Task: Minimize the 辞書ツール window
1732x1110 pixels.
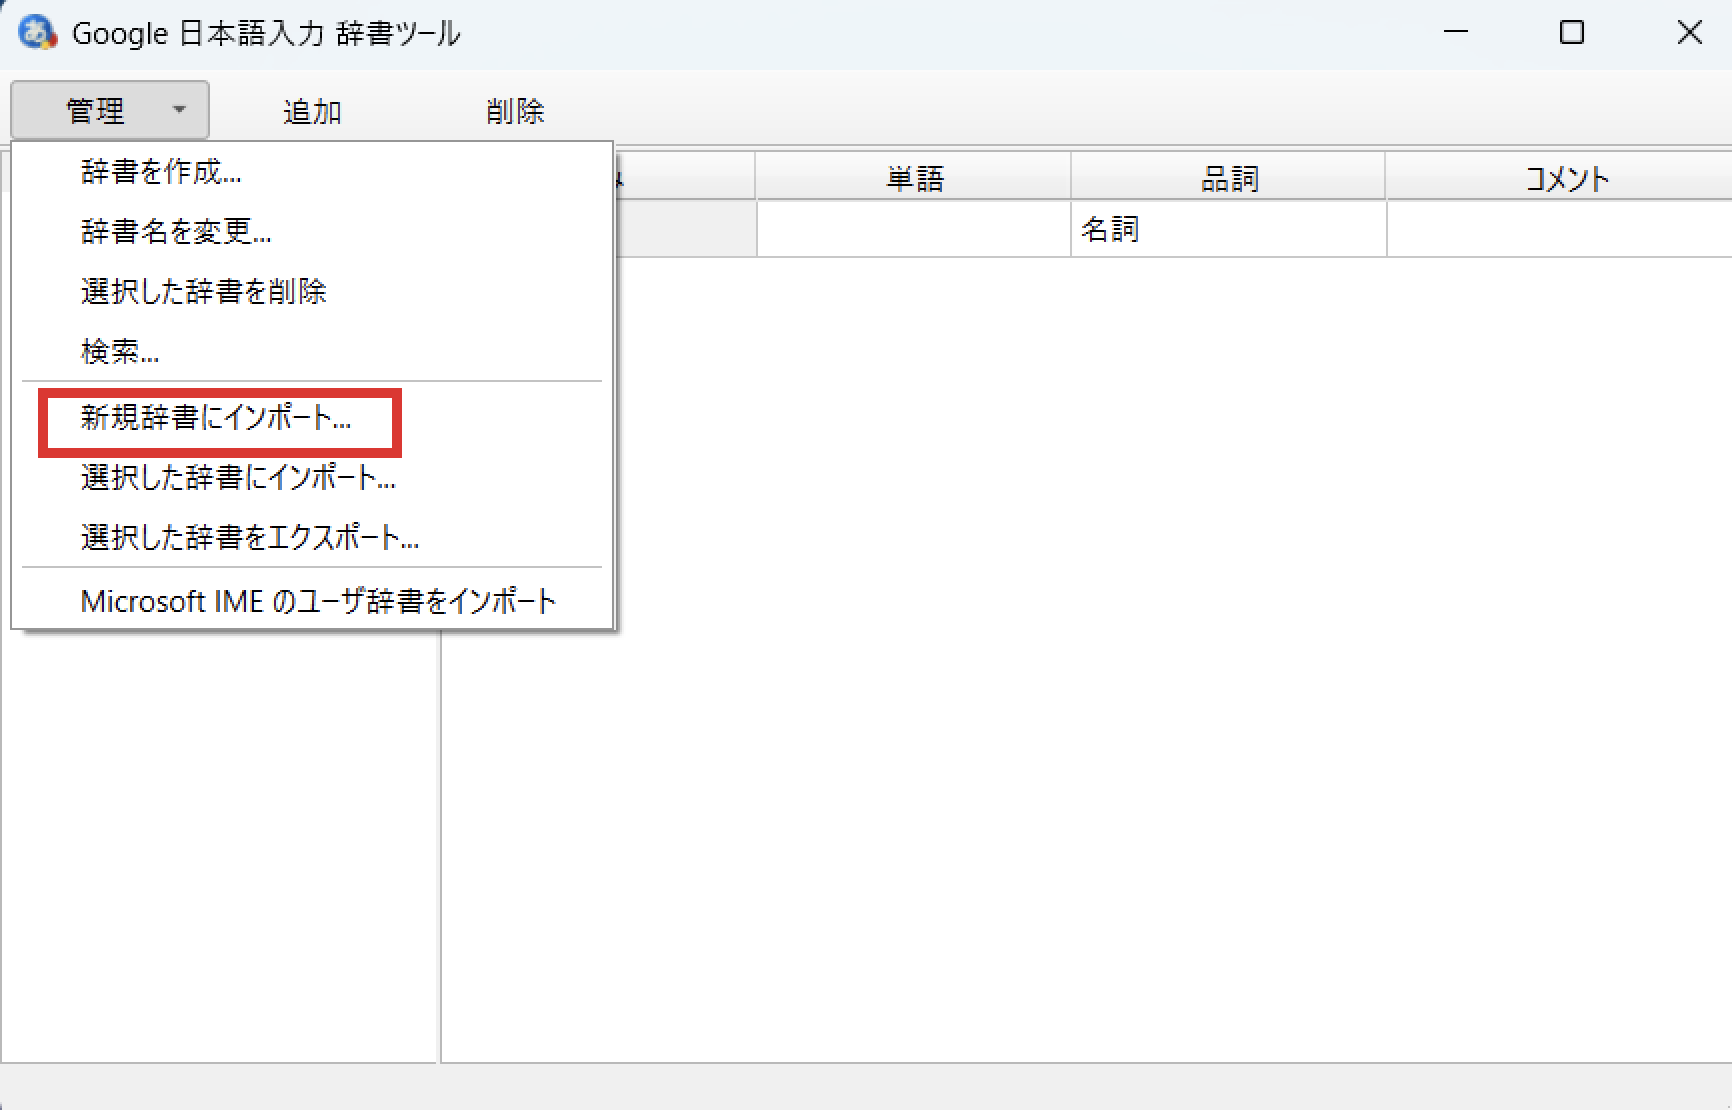Action: 1456,33
